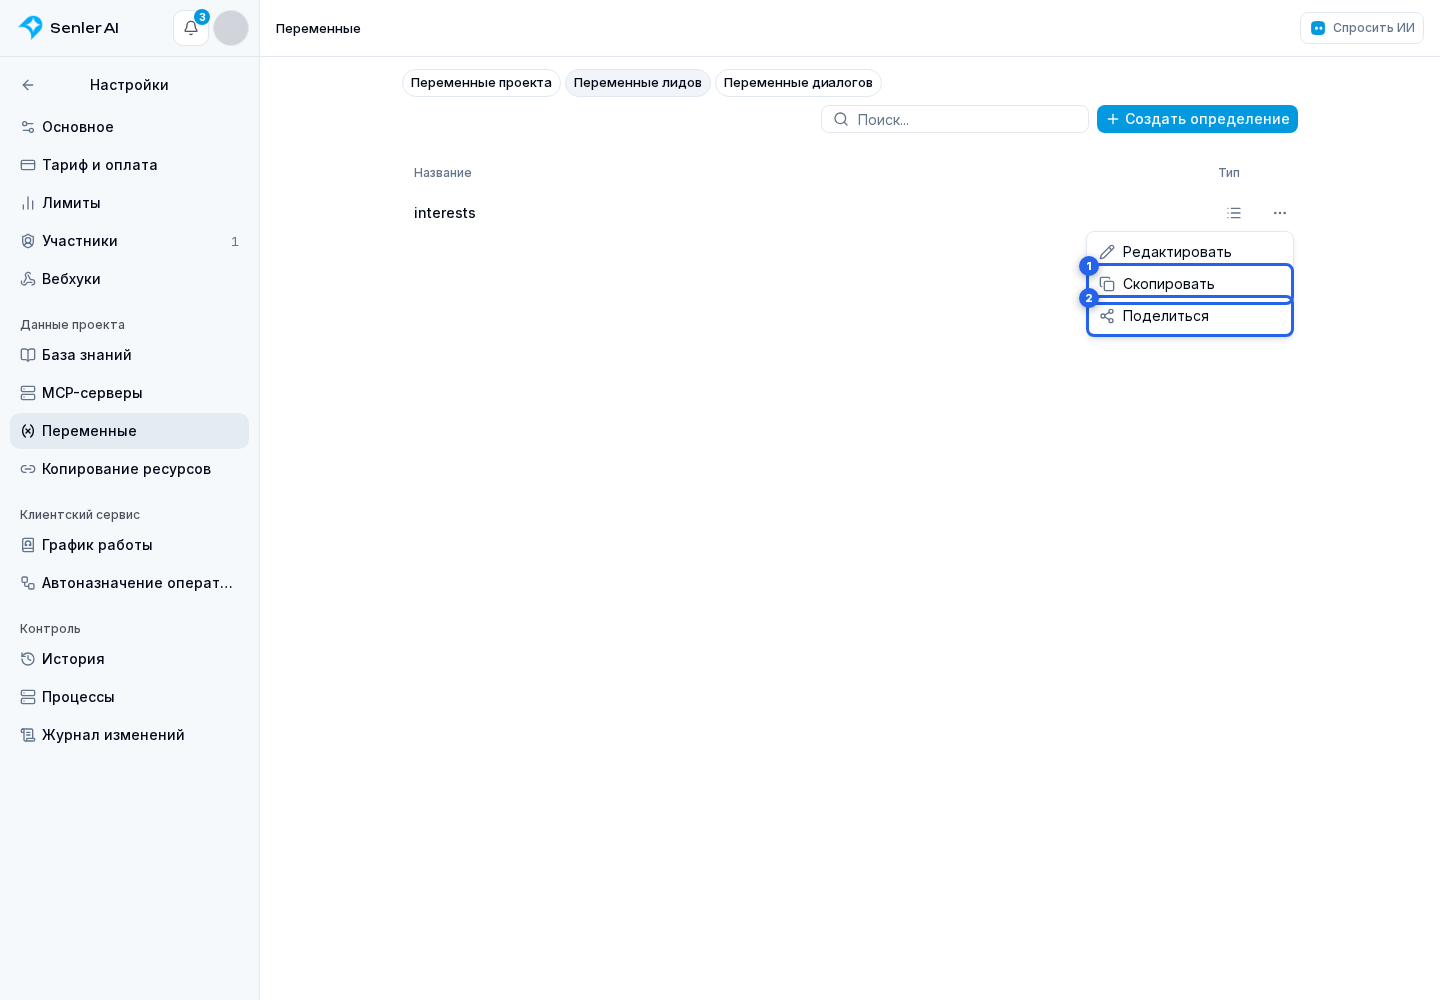1440x1000 pixels.
Task: Go back with the Settings arrow
Action: [28, 85]
